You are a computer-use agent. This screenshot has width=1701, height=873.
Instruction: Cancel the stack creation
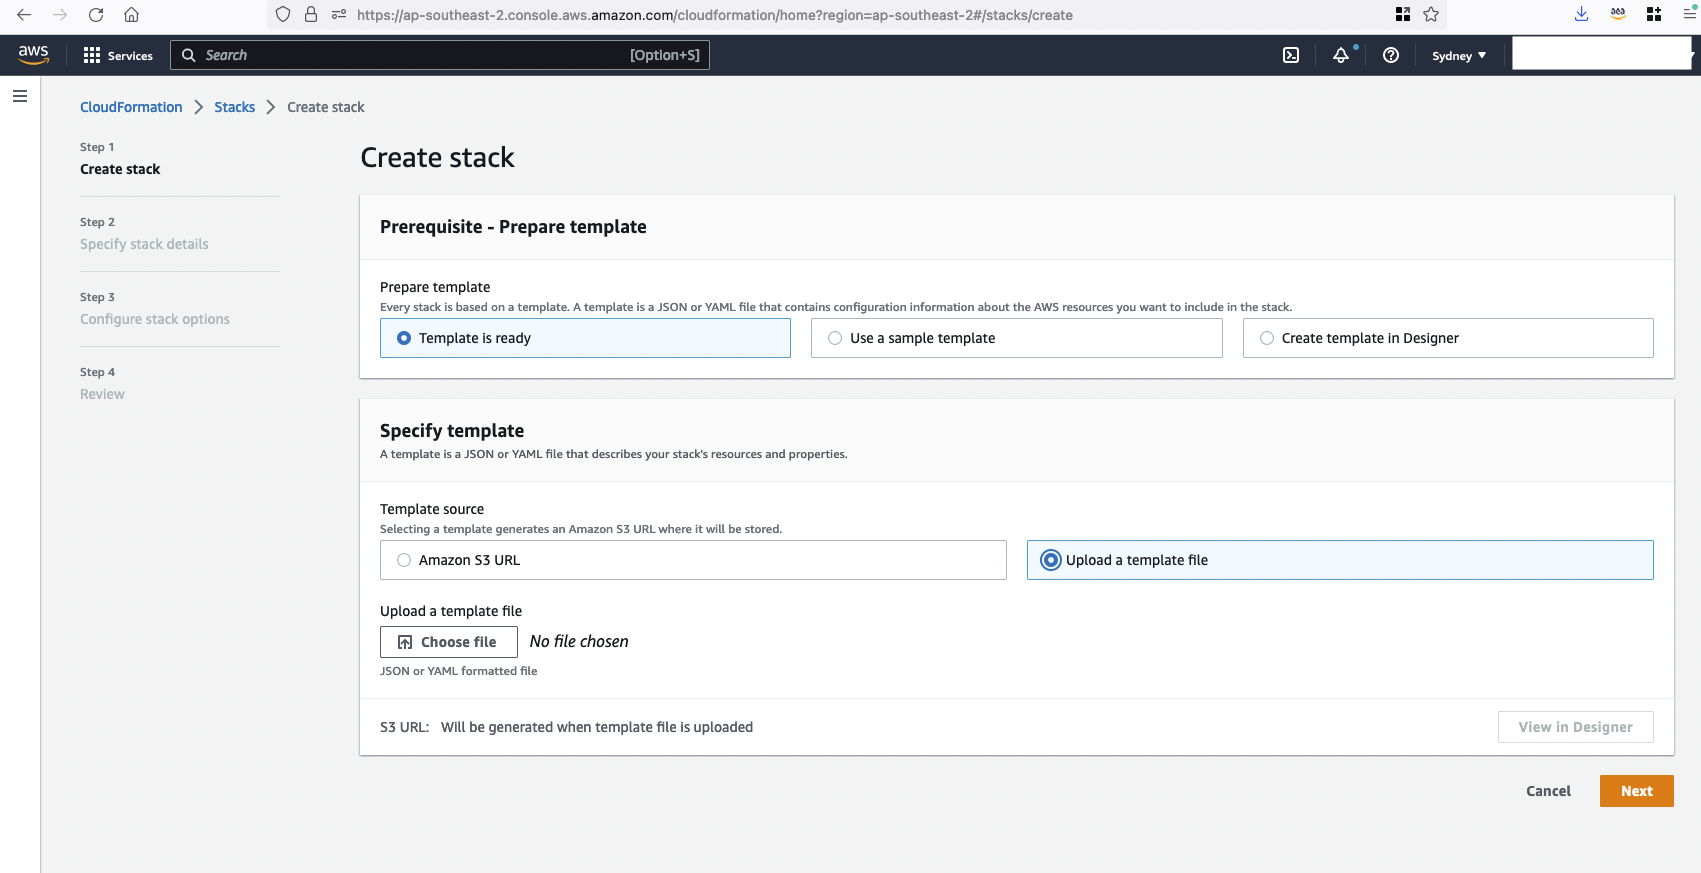click(1548, 791)
